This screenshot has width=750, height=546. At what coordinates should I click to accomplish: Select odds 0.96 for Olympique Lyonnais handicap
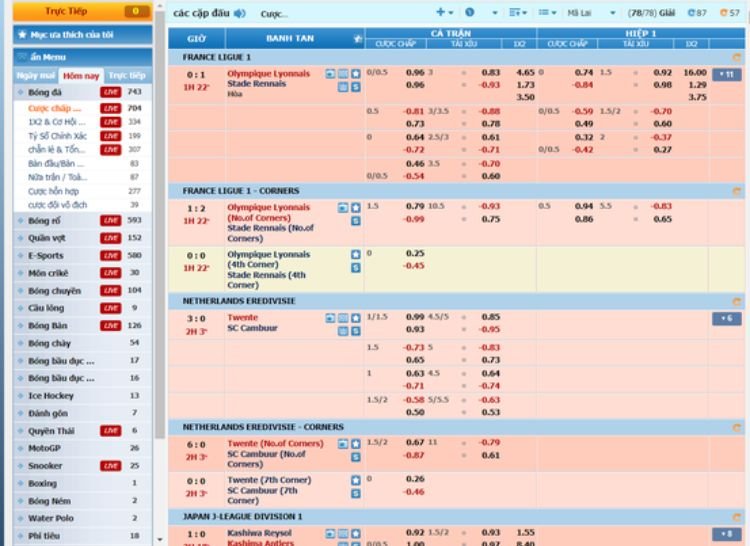[x=415, y=73]
